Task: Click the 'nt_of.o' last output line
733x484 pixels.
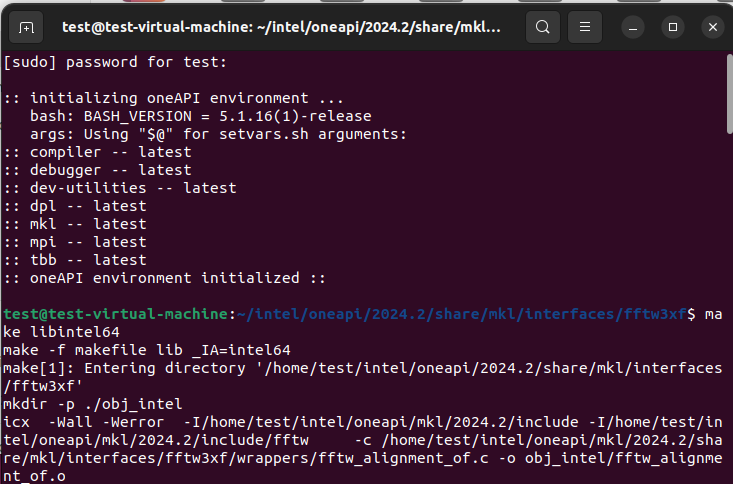Action: [34, 477]
